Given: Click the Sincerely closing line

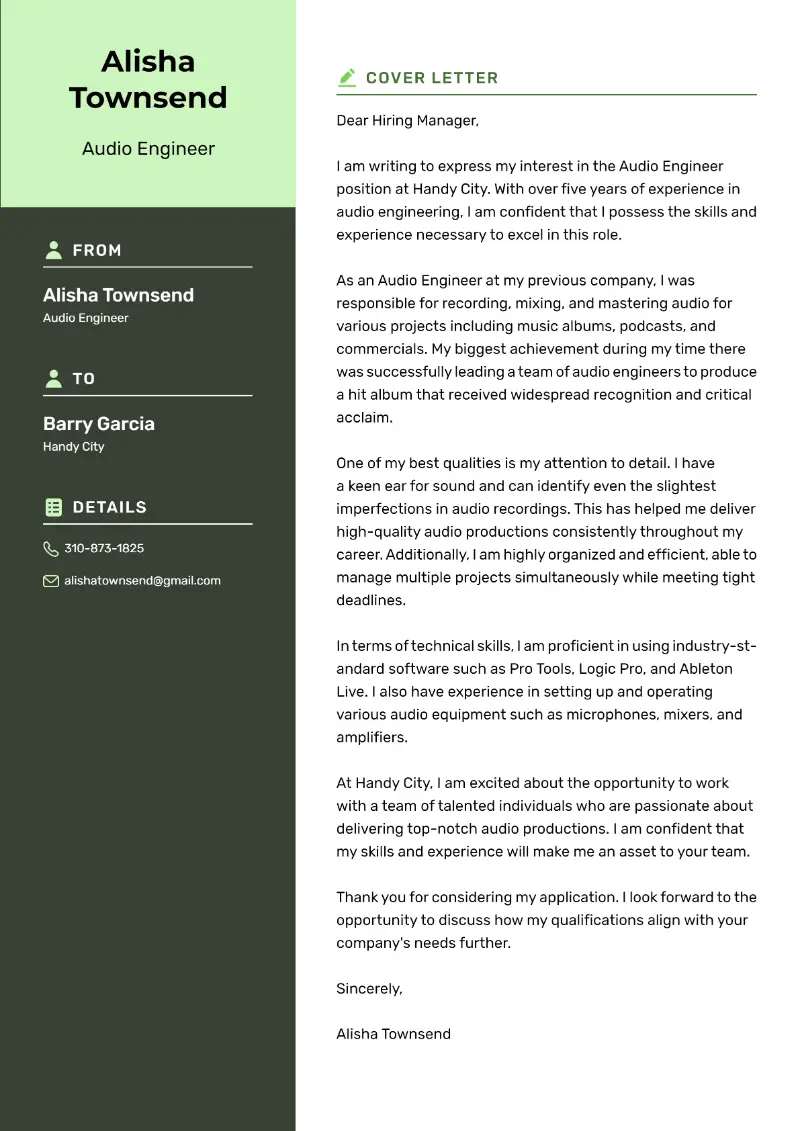Looking at the screenshot, I should pos(369,989).
